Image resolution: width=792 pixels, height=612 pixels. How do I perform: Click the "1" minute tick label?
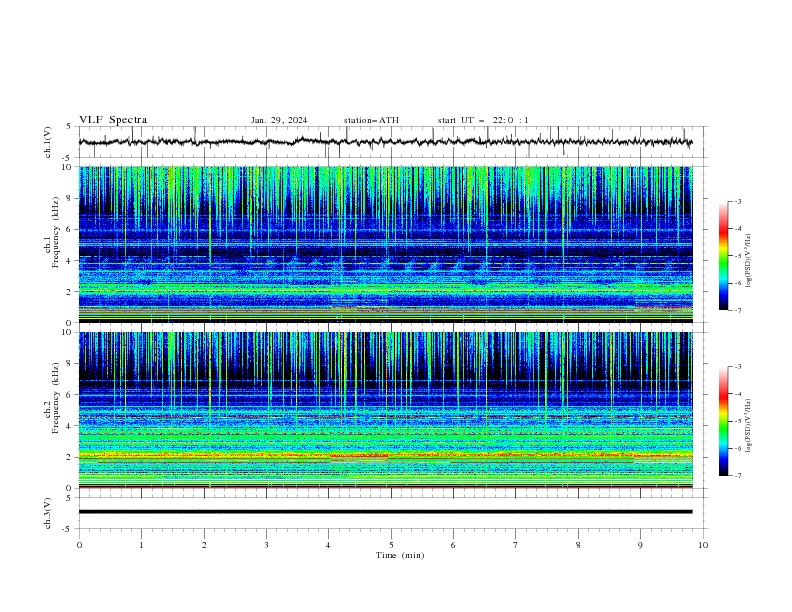tap(141, 545)
